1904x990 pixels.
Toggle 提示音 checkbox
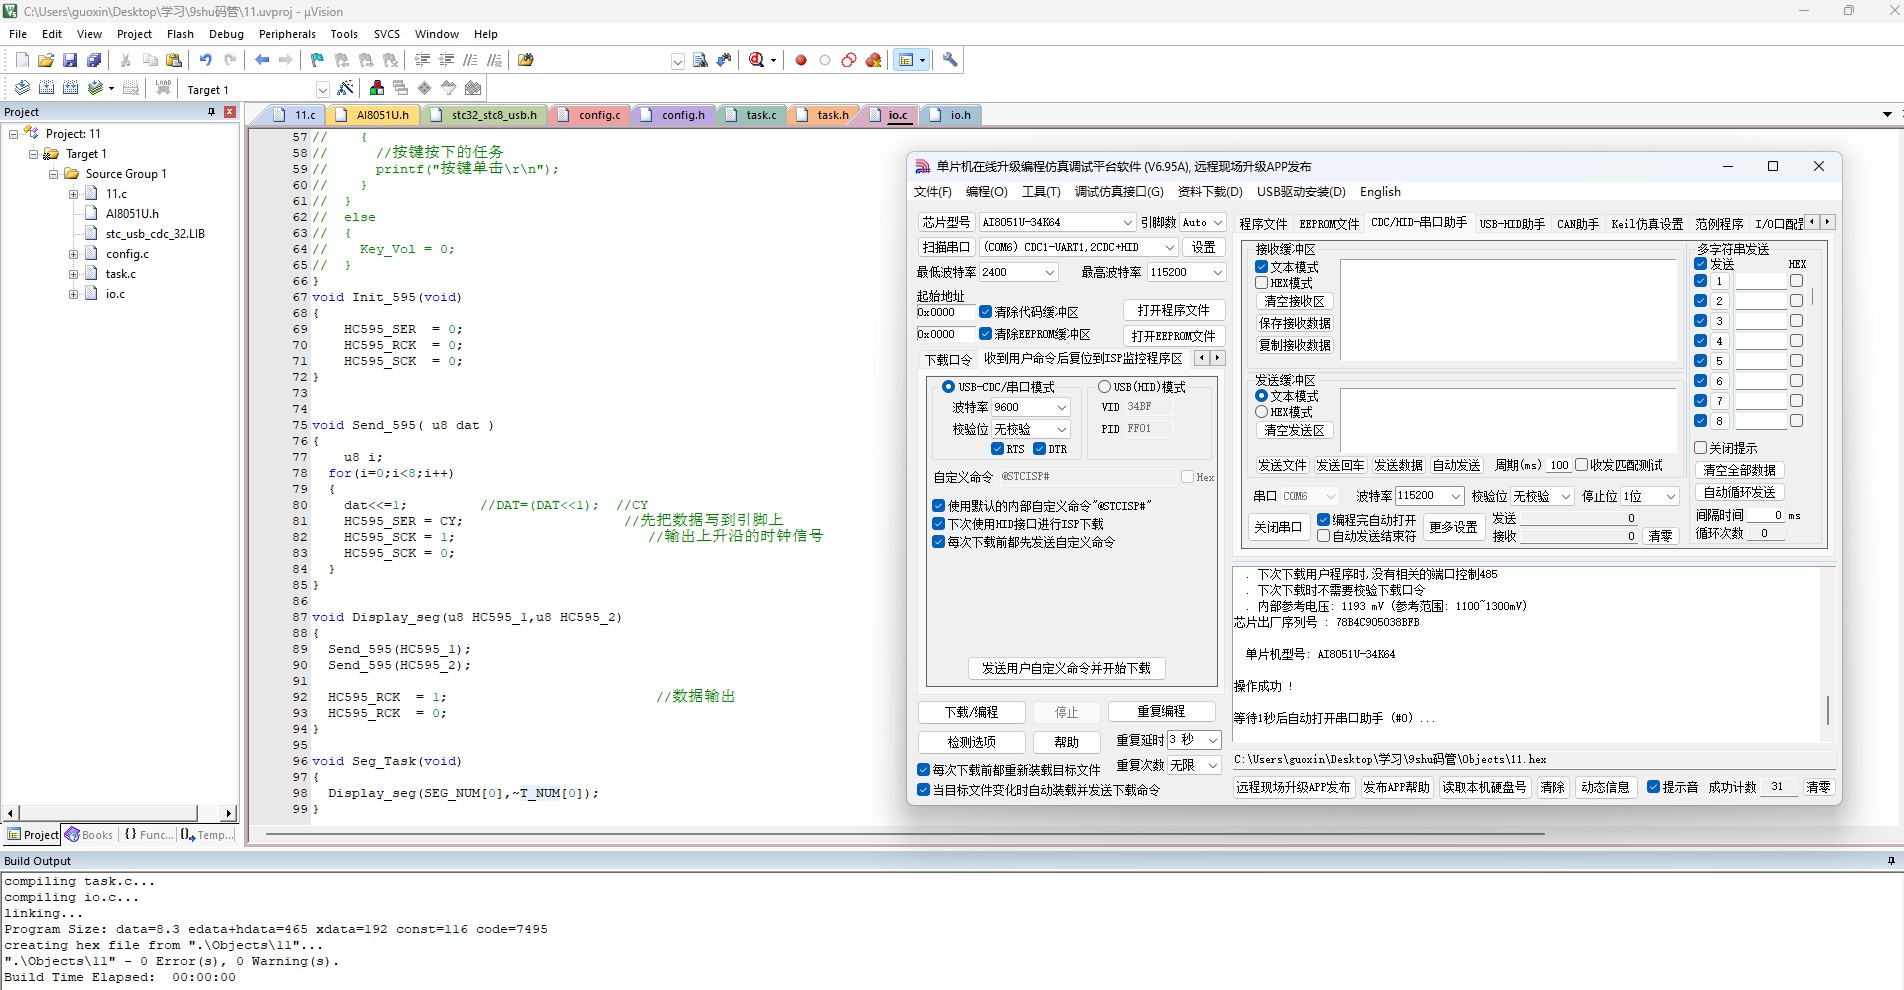point(1653,787)
